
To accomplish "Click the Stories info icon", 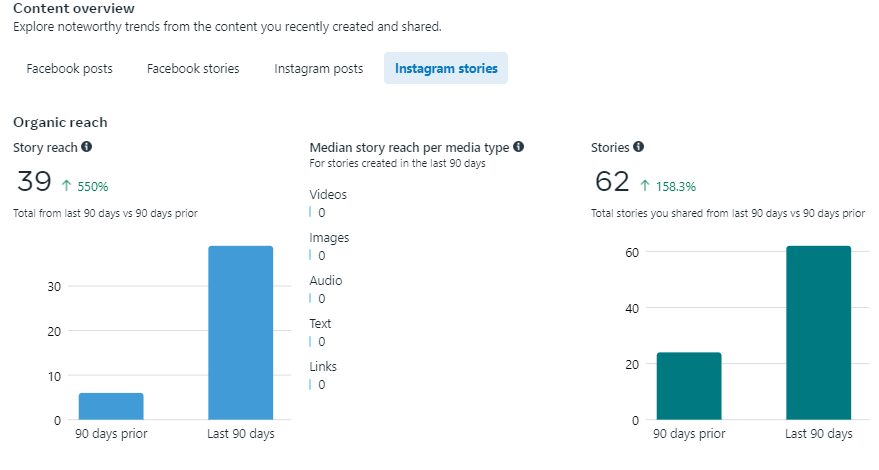I will [638, 147].
